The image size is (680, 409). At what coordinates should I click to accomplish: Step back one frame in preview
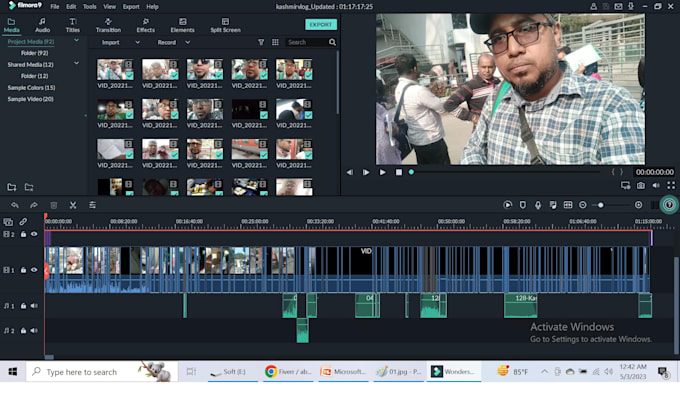tap(350, 172)
